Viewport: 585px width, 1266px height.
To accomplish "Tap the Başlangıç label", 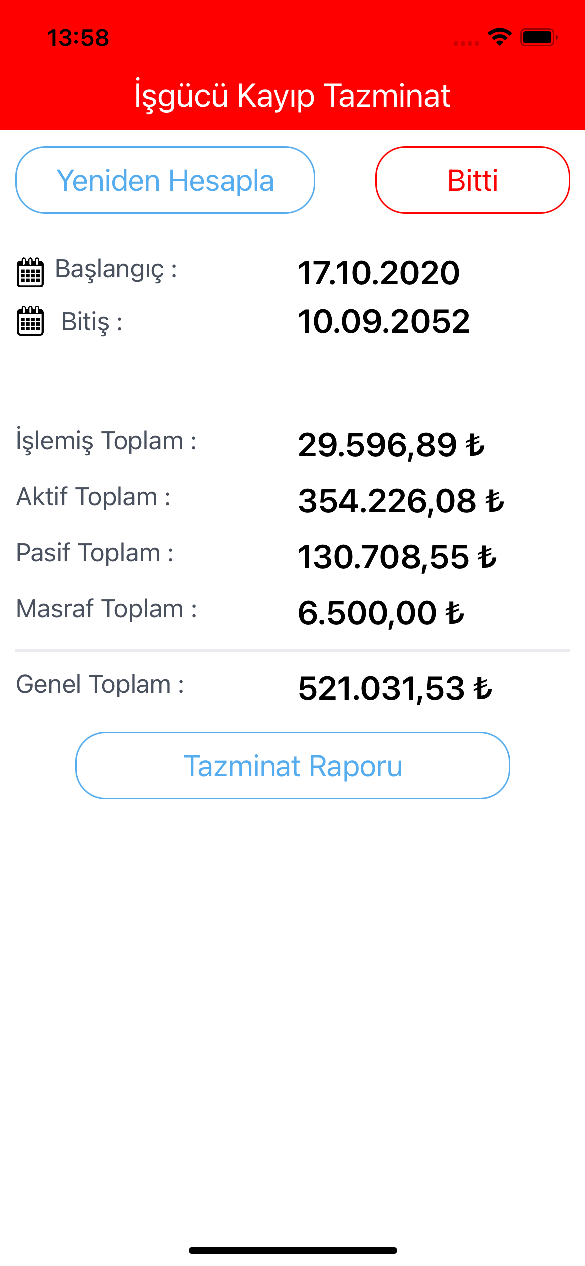I will point(116,270).
